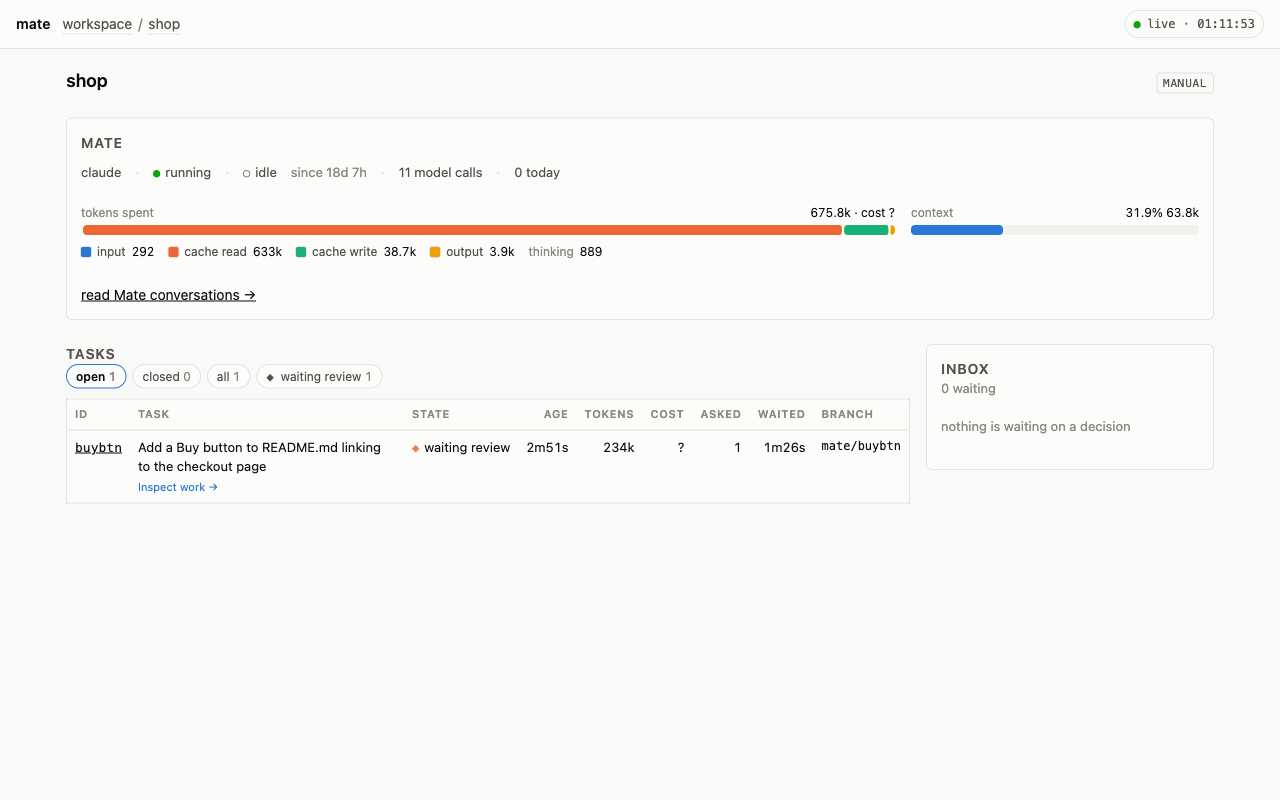The image size is (1280, 800).
Task: Click the context usage progress bar
Action: tap(1055, 230)
